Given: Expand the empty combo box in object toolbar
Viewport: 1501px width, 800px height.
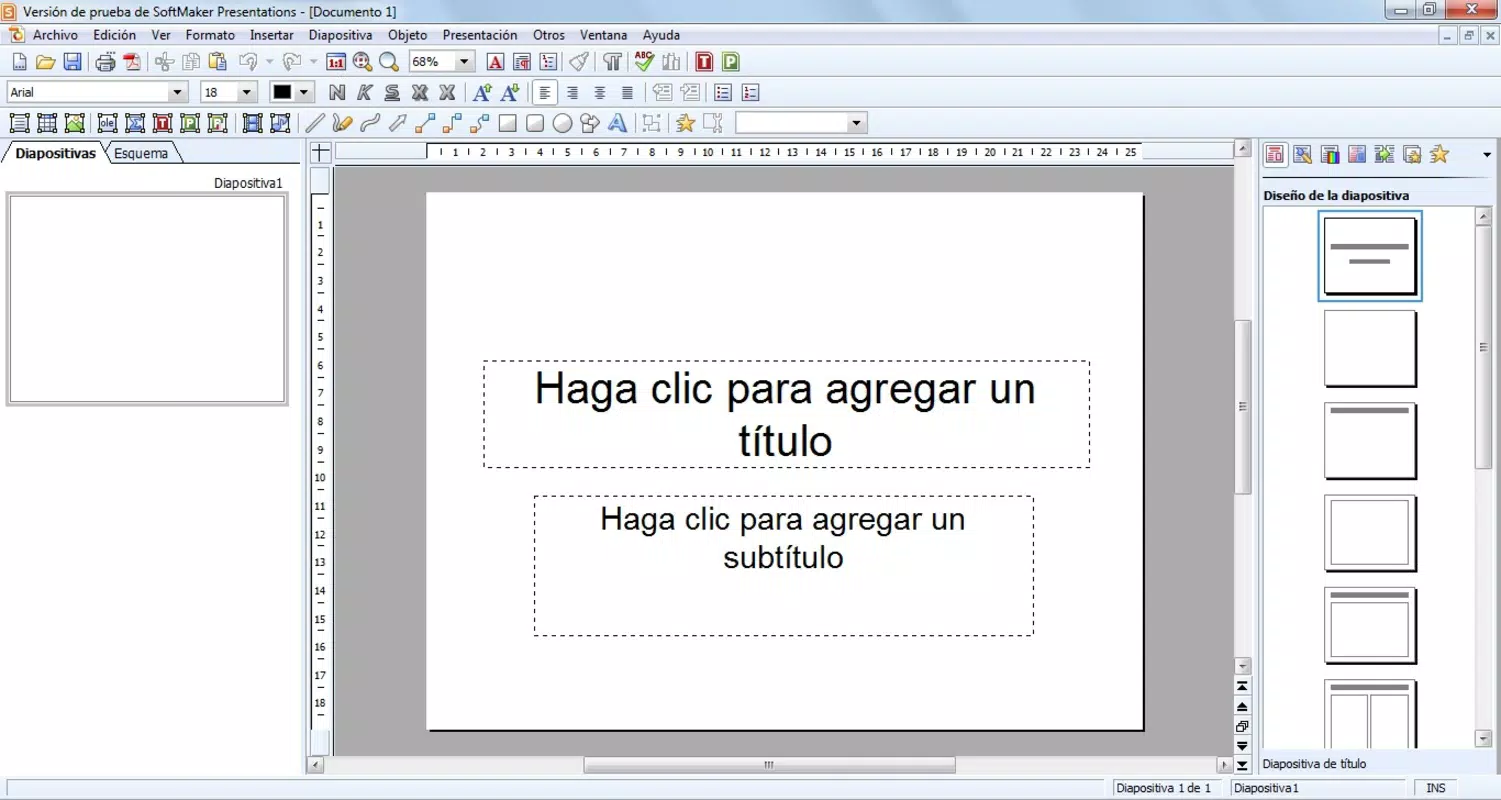Looking at the screenshot, I should (x=857, y=123).
